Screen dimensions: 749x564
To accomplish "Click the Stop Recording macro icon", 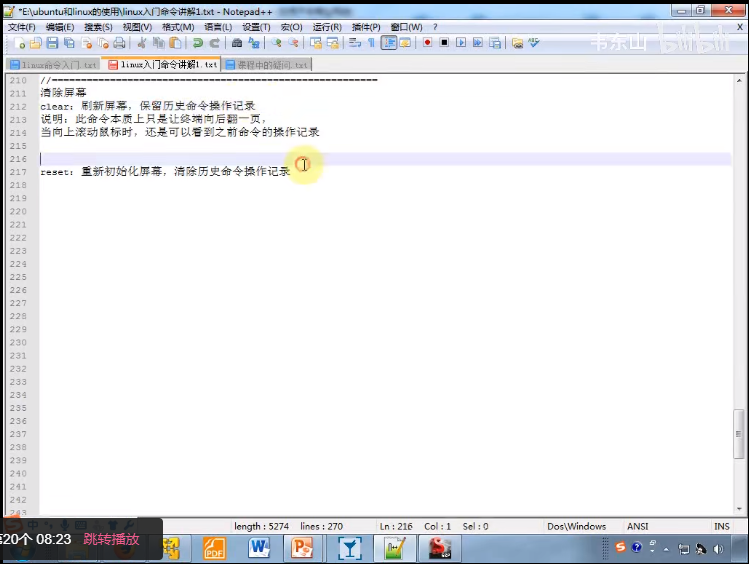I will (x=444, y=43).
